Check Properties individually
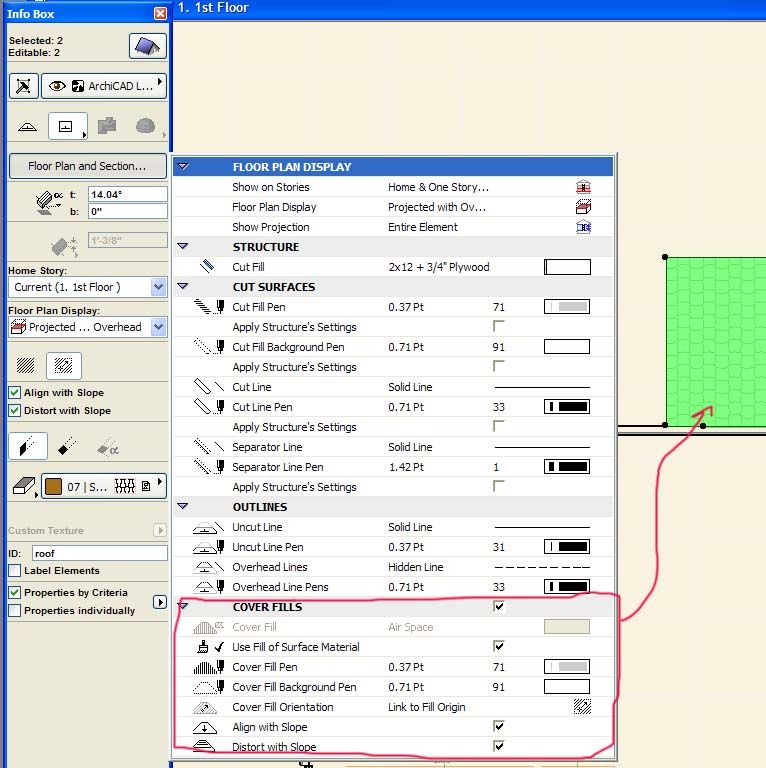Viewport: 766px width, 768px height. point(15,610)
